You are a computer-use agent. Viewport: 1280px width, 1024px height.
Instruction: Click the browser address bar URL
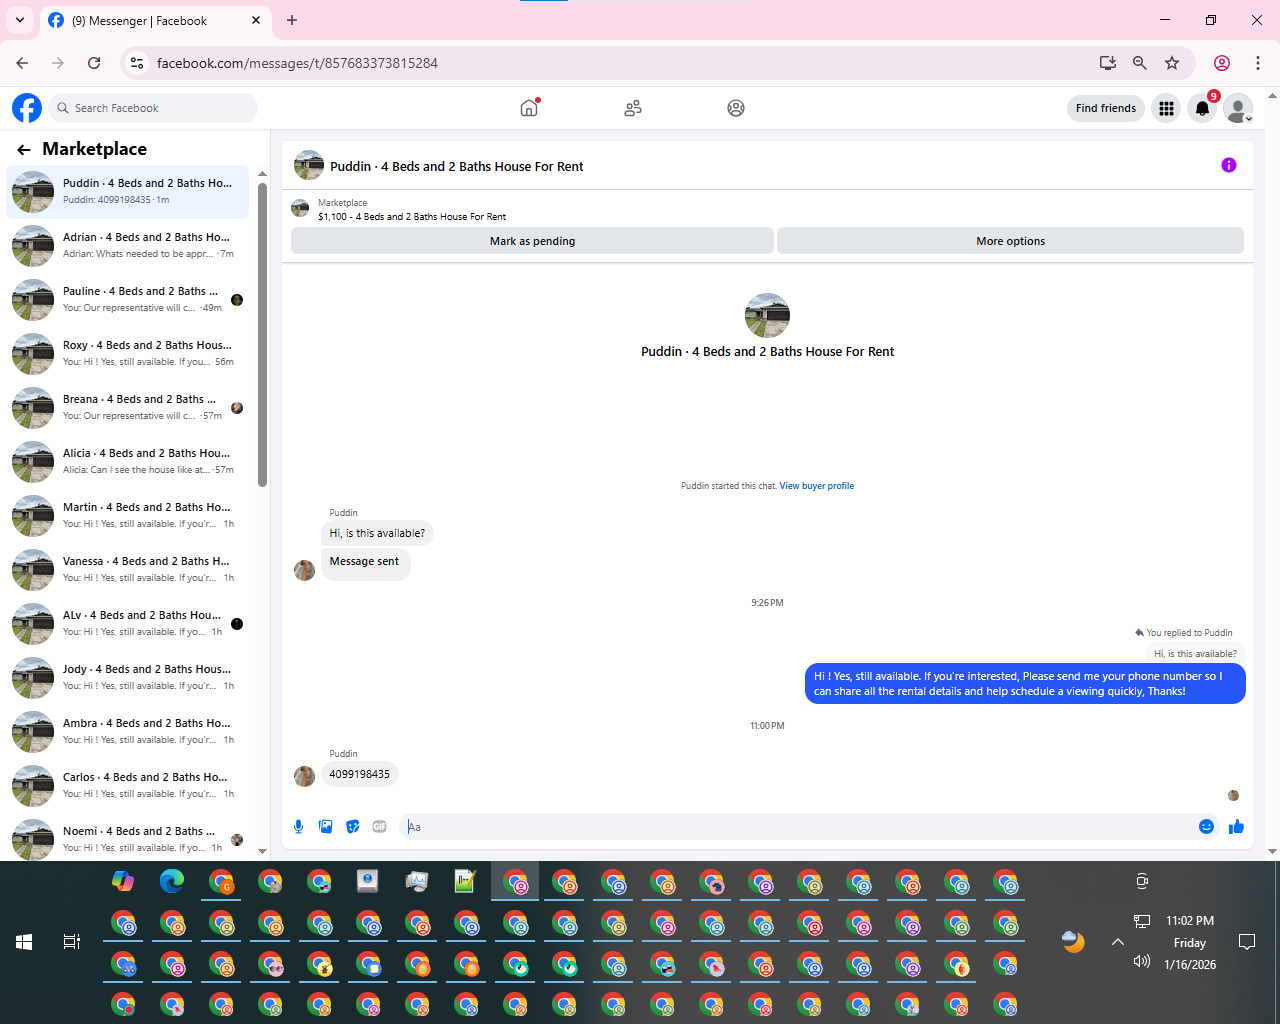(x=297, y=63)
